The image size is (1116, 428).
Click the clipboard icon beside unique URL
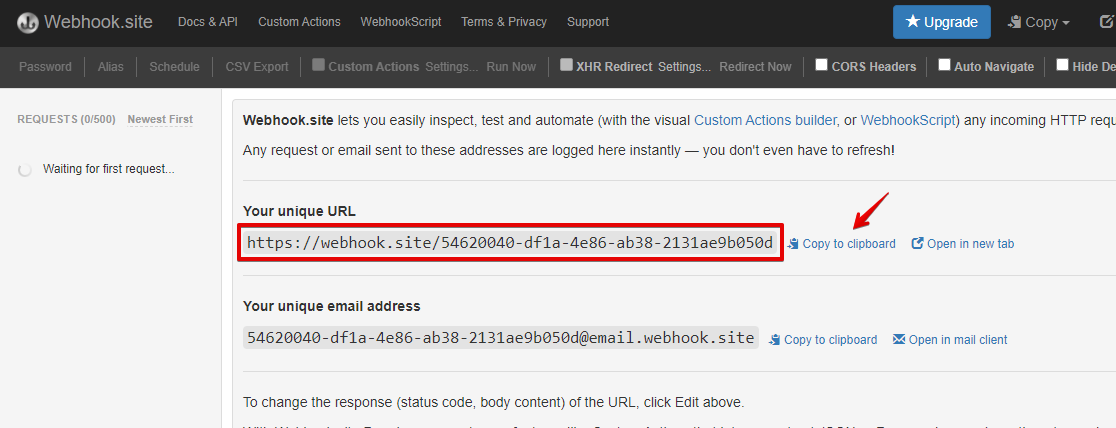[794, 244]
